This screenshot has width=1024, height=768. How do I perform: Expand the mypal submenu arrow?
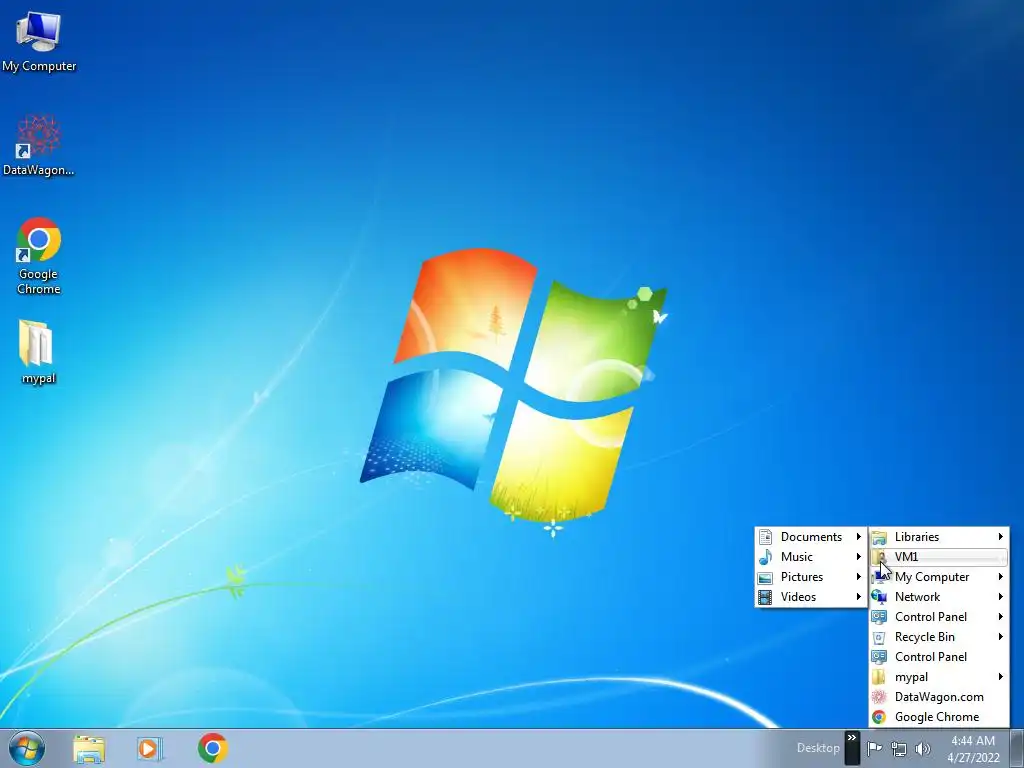coord(1000,677)
